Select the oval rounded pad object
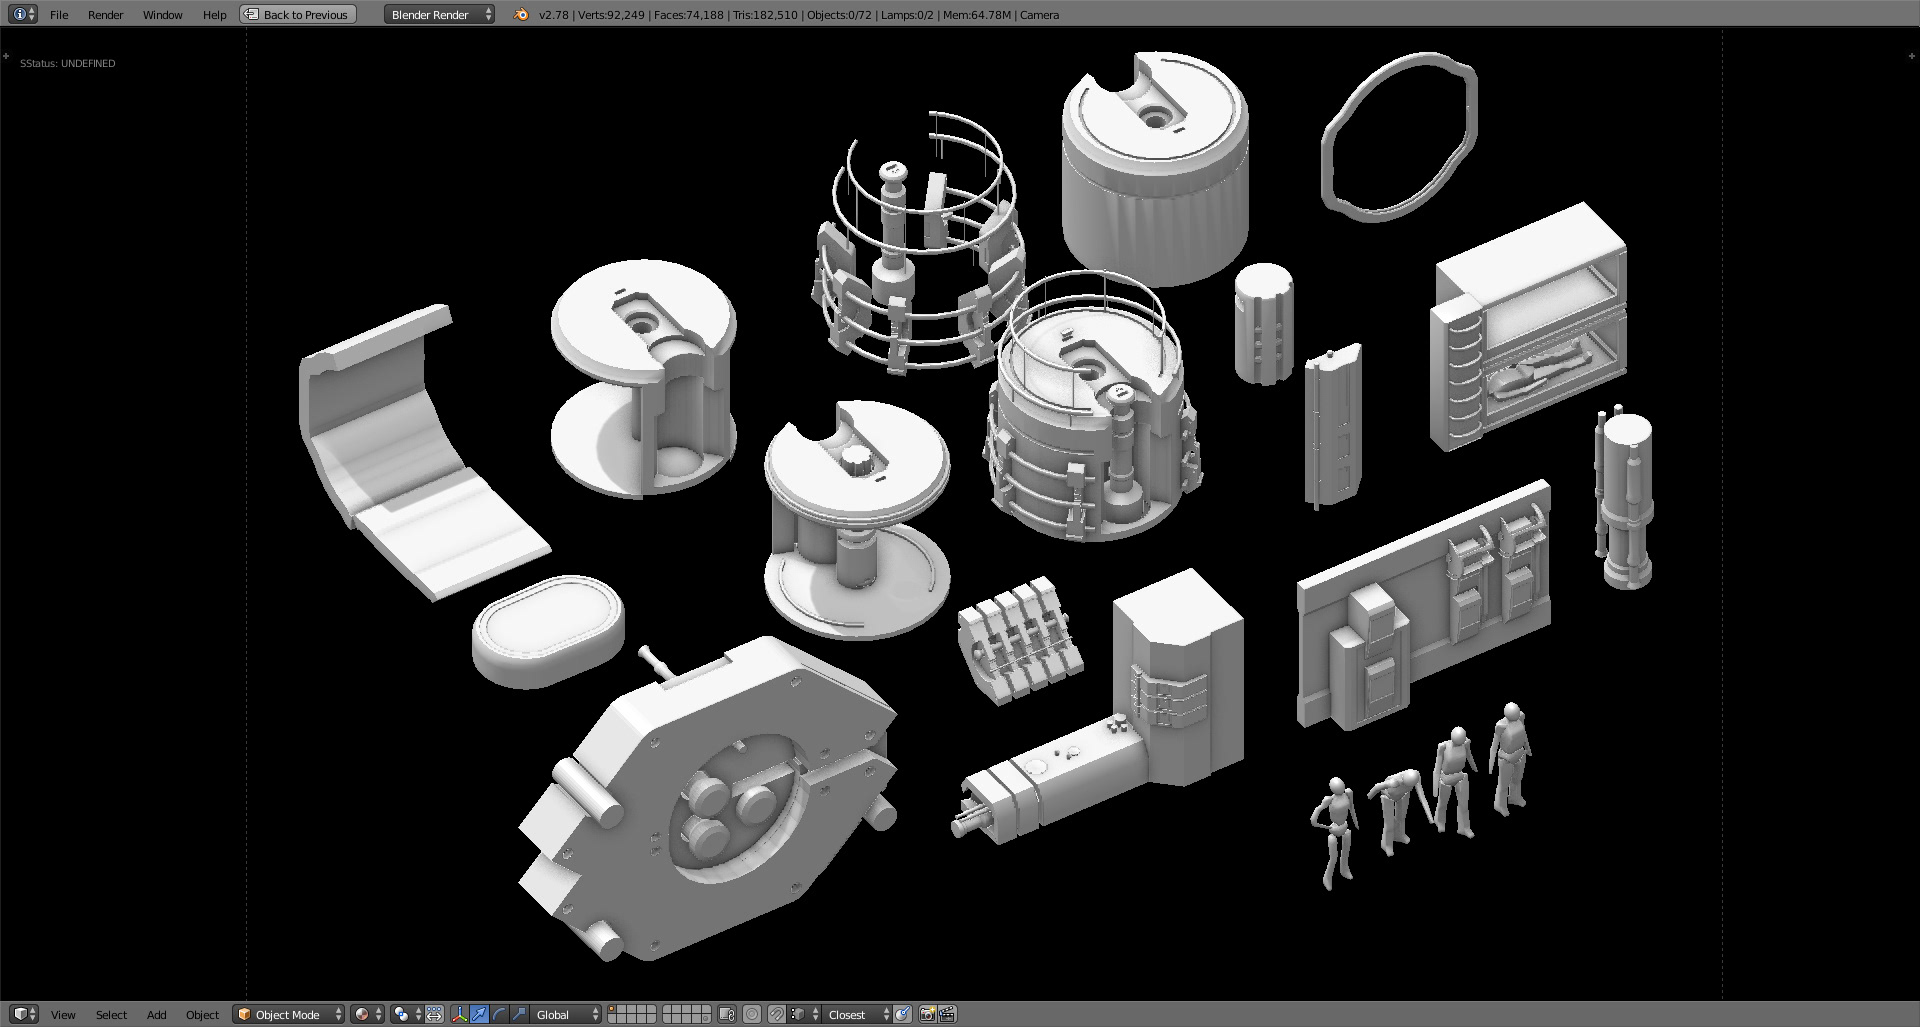Image resolution: width=1920 pixels, height=1027 pixels. click(547, 630)
